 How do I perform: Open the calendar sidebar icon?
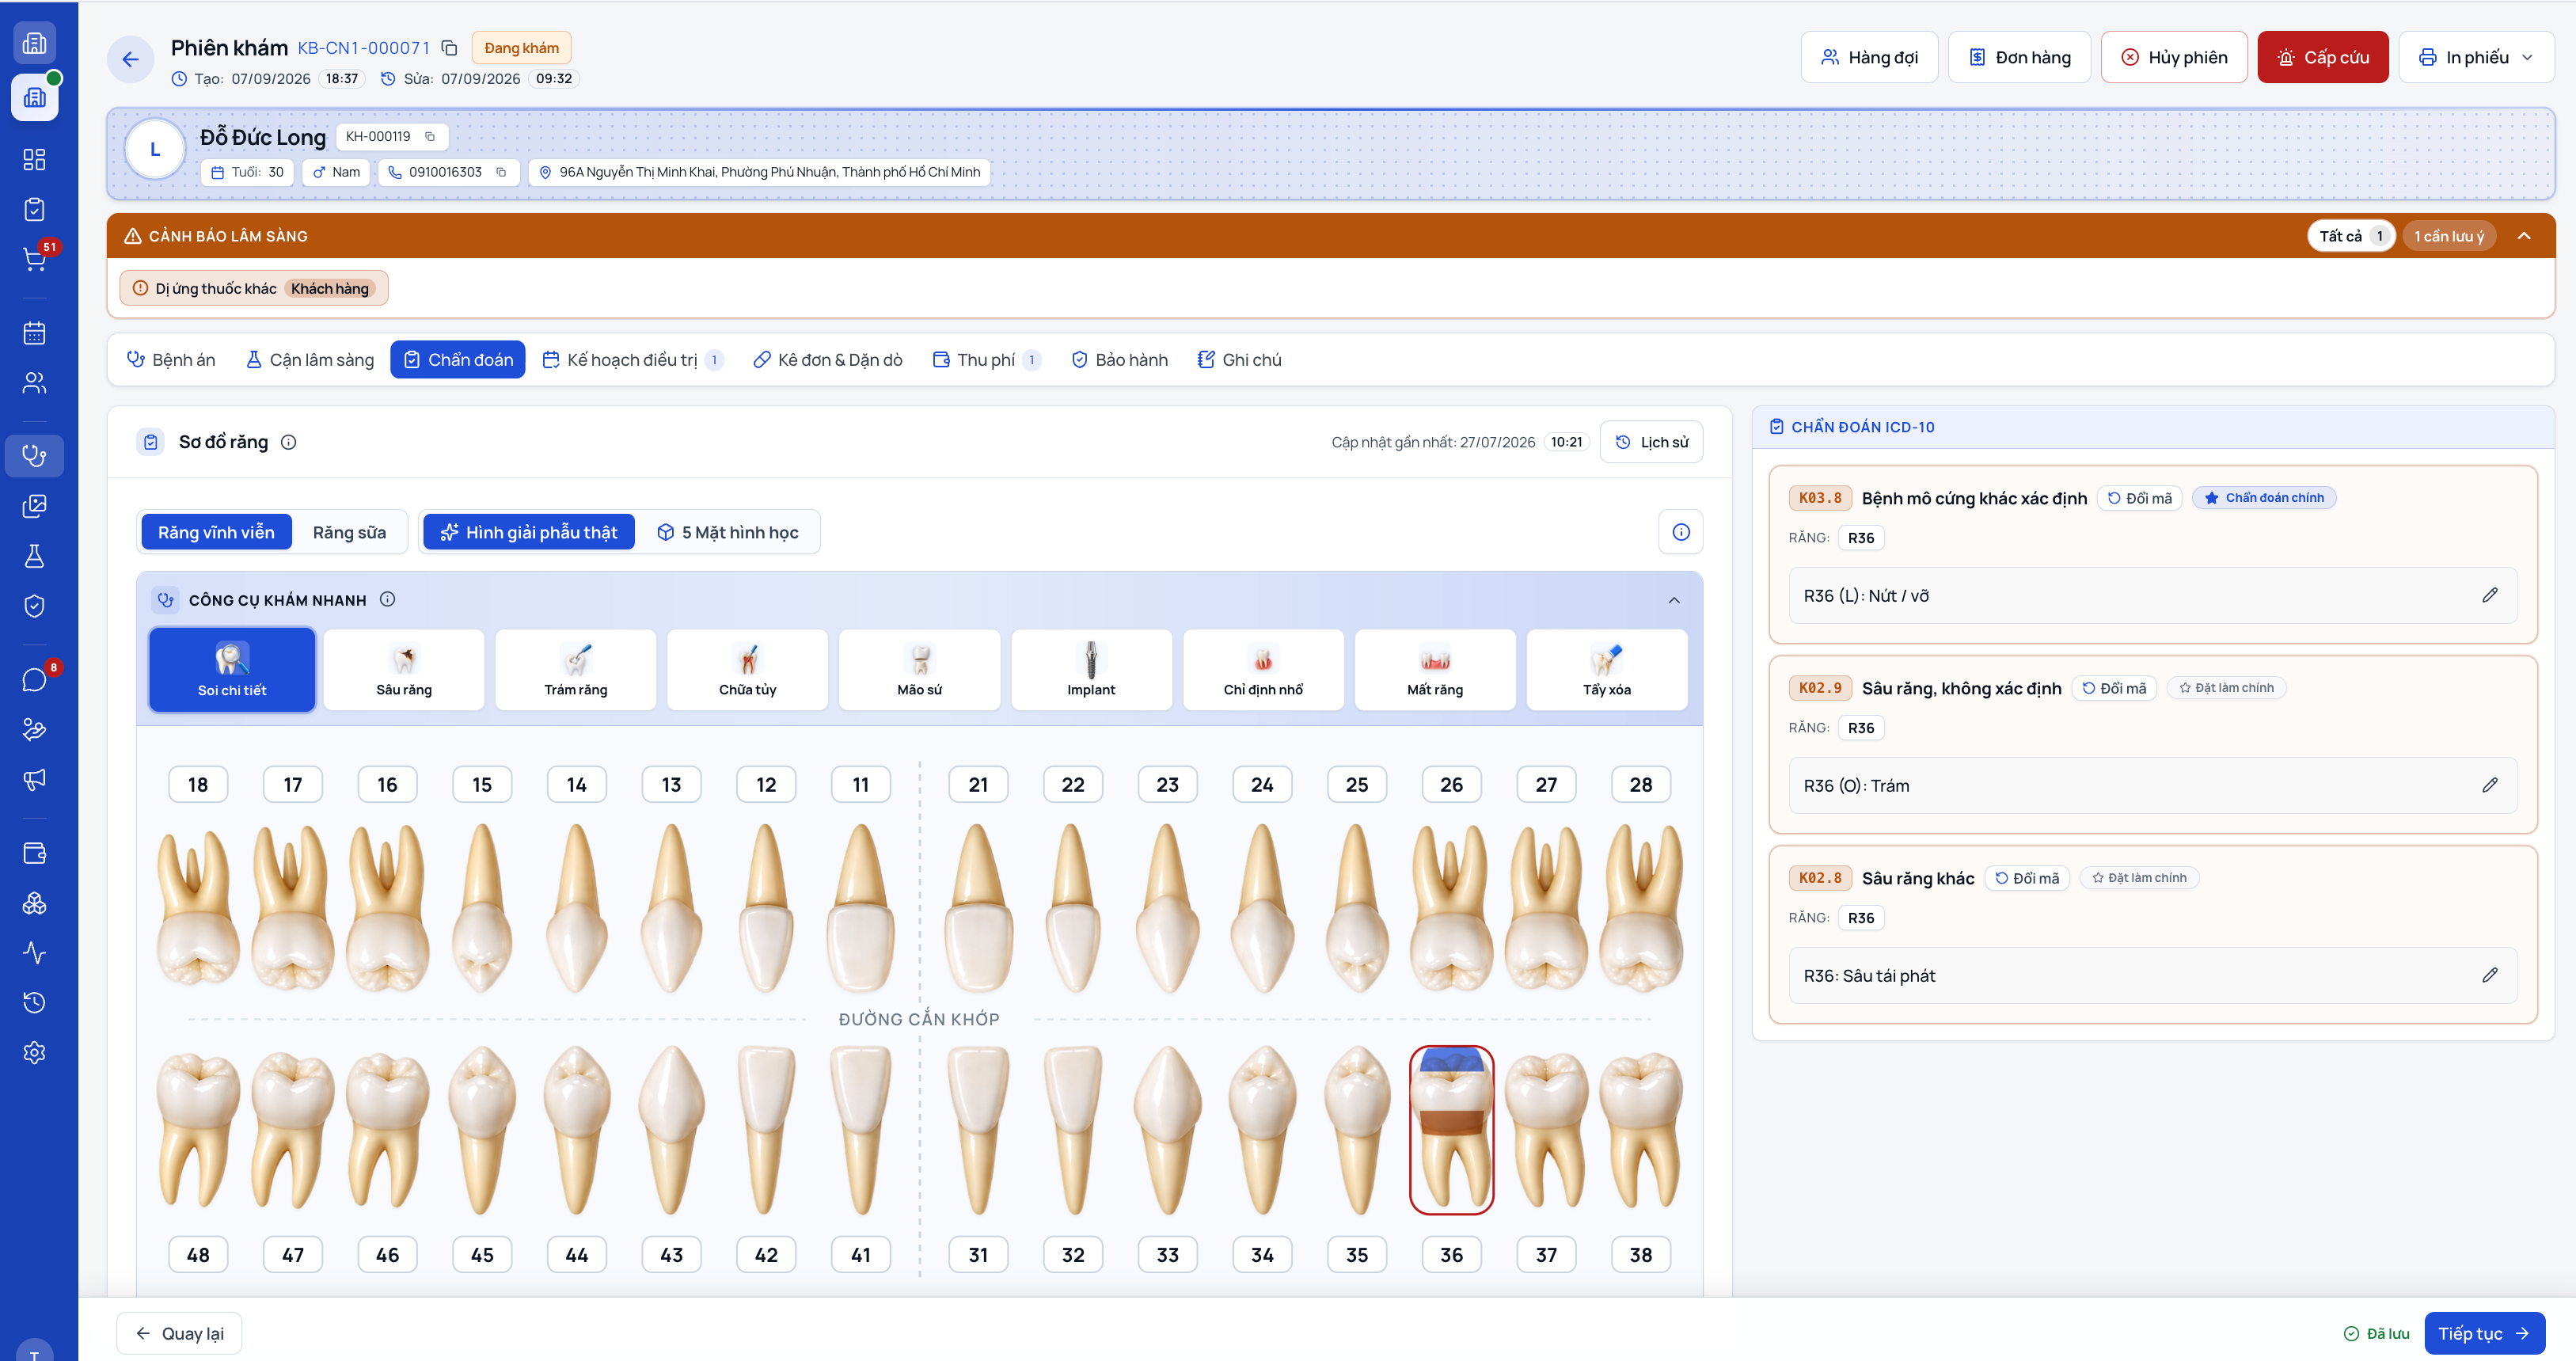coord(35,333)
